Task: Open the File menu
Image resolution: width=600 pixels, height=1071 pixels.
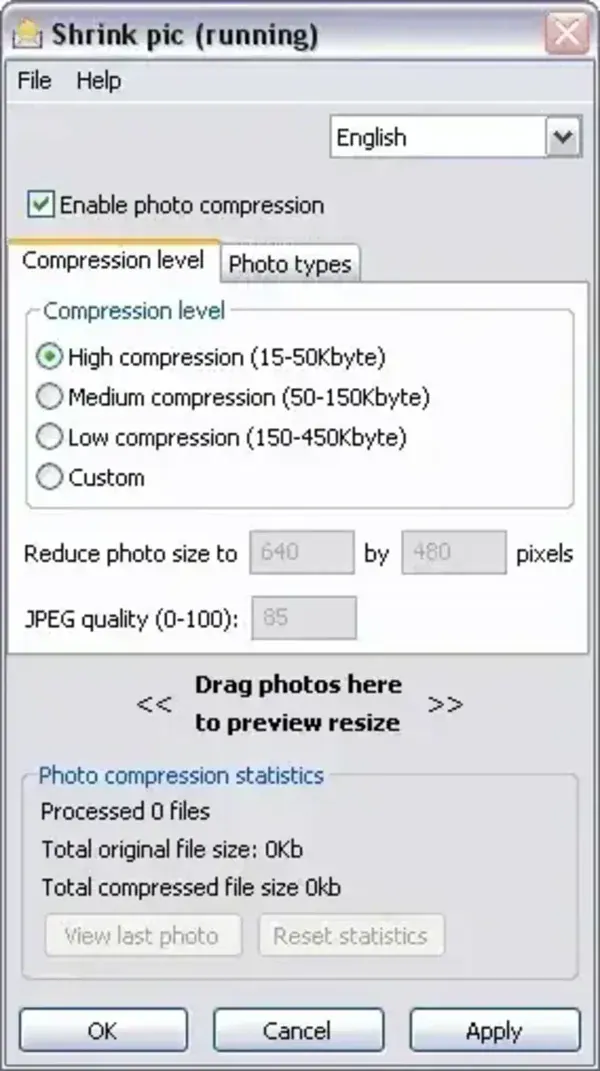Action: tap(33, 80)
